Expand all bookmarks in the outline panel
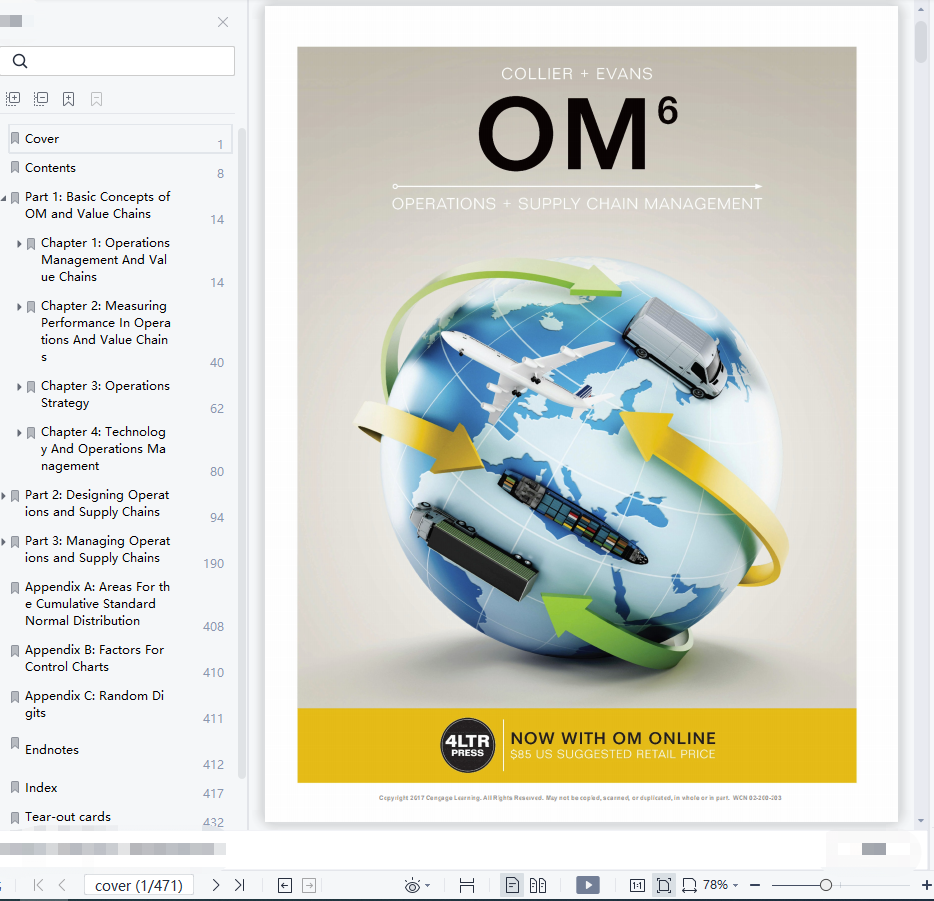The width and height of the screenshot is (934, 901). (13, 99)
